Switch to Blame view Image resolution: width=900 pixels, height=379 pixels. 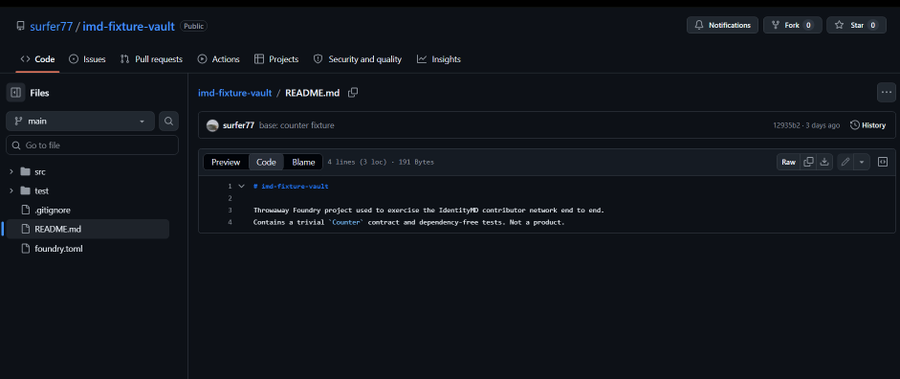click(303, 162)
